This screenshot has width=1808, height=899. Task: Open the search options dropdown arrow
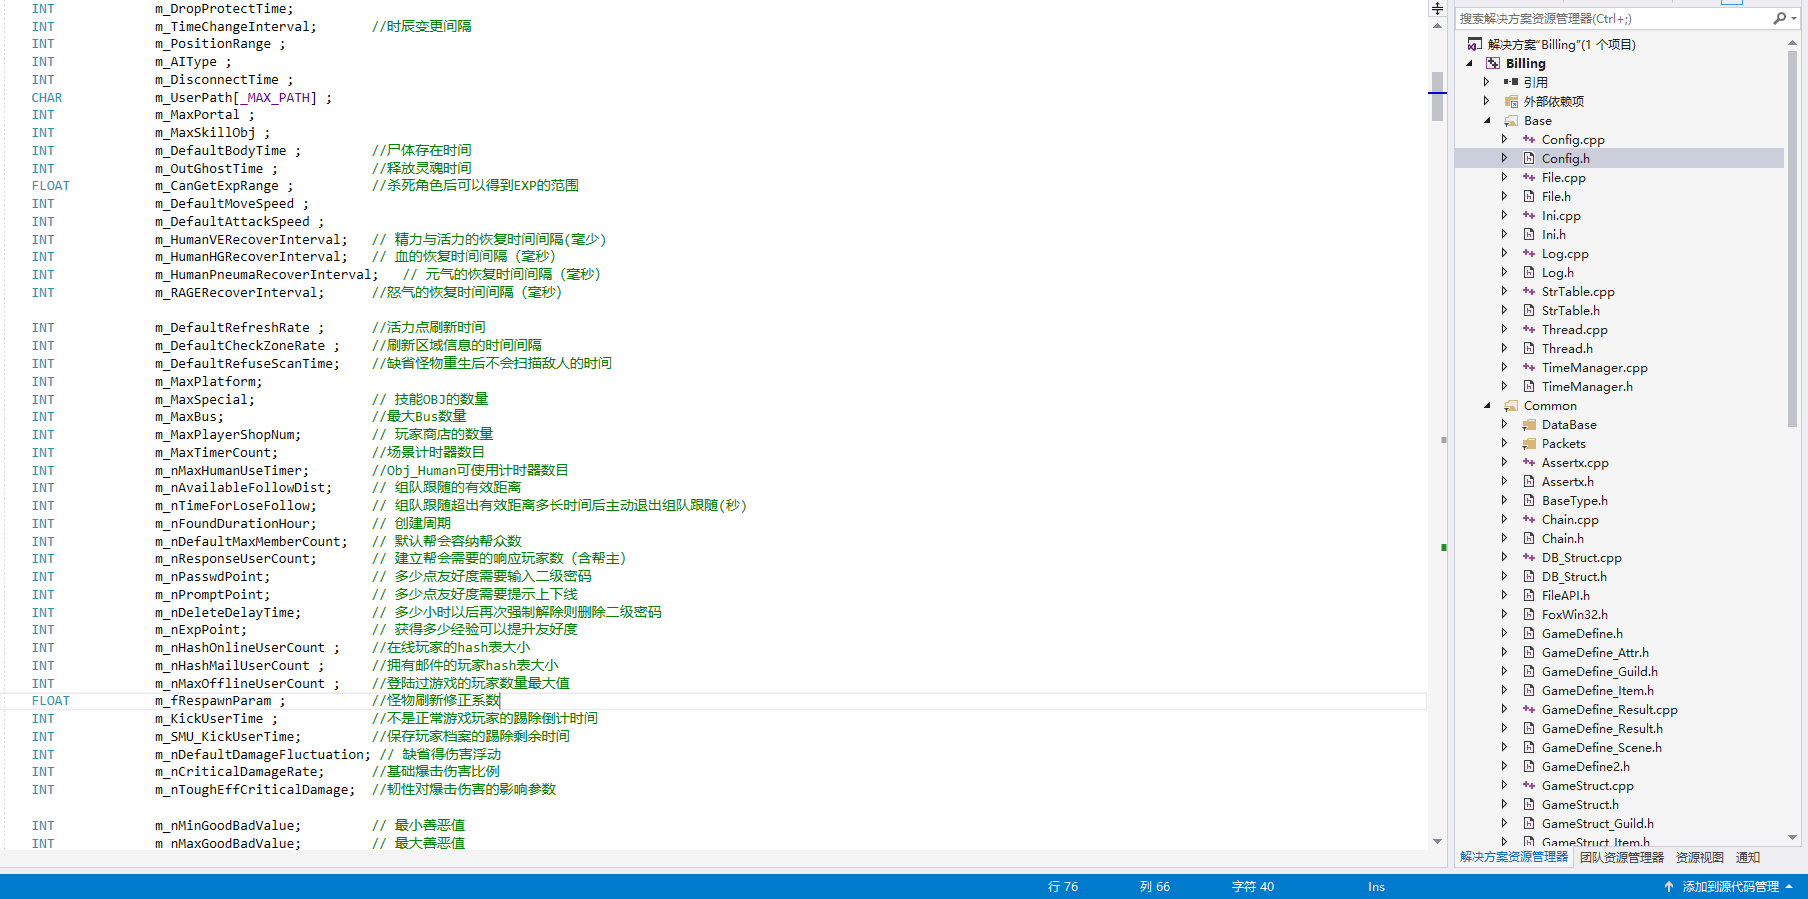coord(1793,18)
